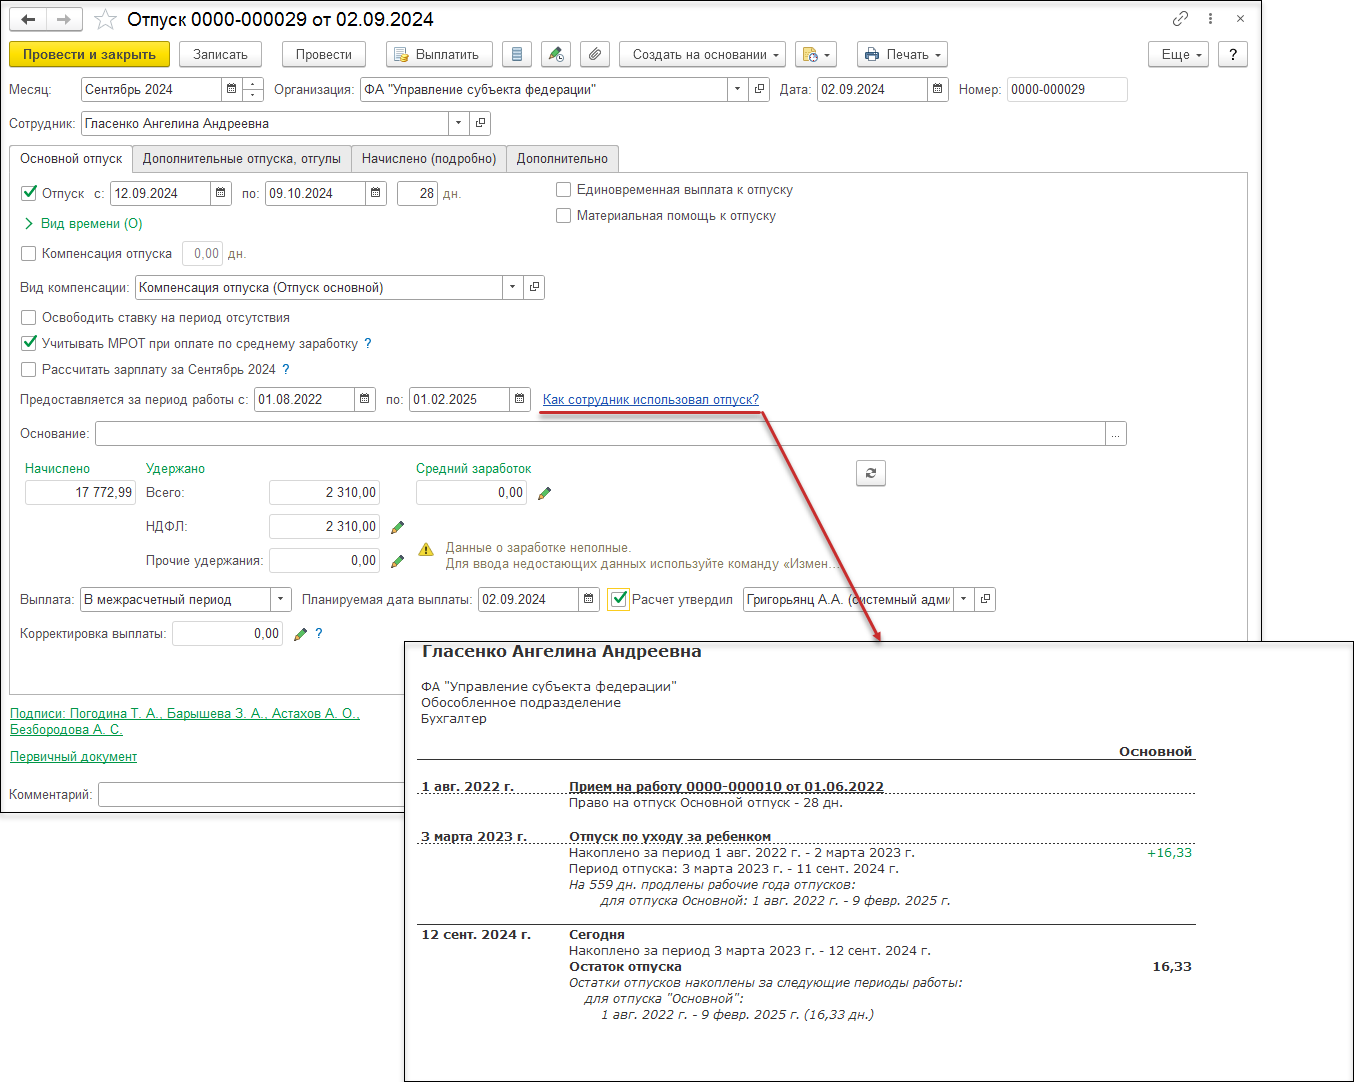
Task: Open the Выплата dropdown list
Action: coord(281,599)
